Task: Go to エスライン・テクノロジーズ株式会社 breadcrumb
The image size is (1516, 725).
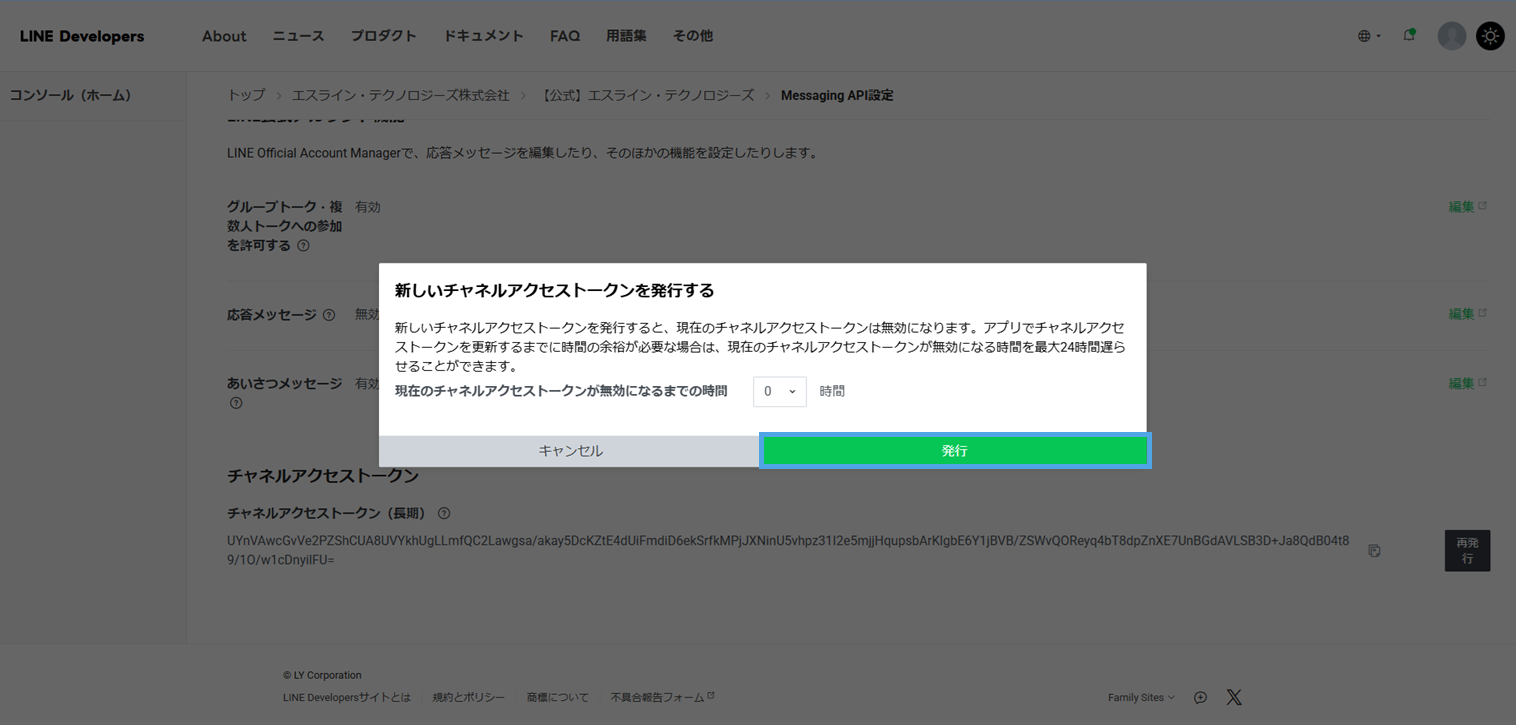Action: tap(400, 95)
